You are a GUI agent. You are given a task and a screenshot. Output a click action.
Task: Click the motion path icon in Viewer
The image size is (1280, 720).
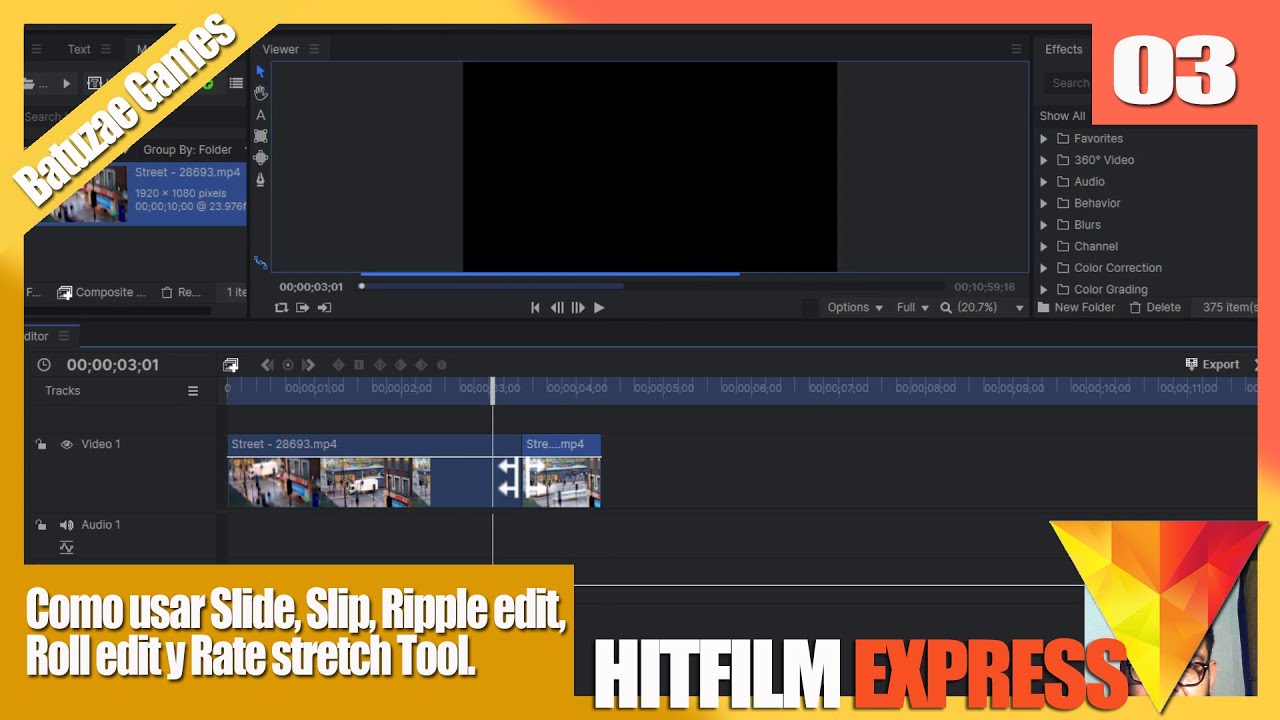260,262
